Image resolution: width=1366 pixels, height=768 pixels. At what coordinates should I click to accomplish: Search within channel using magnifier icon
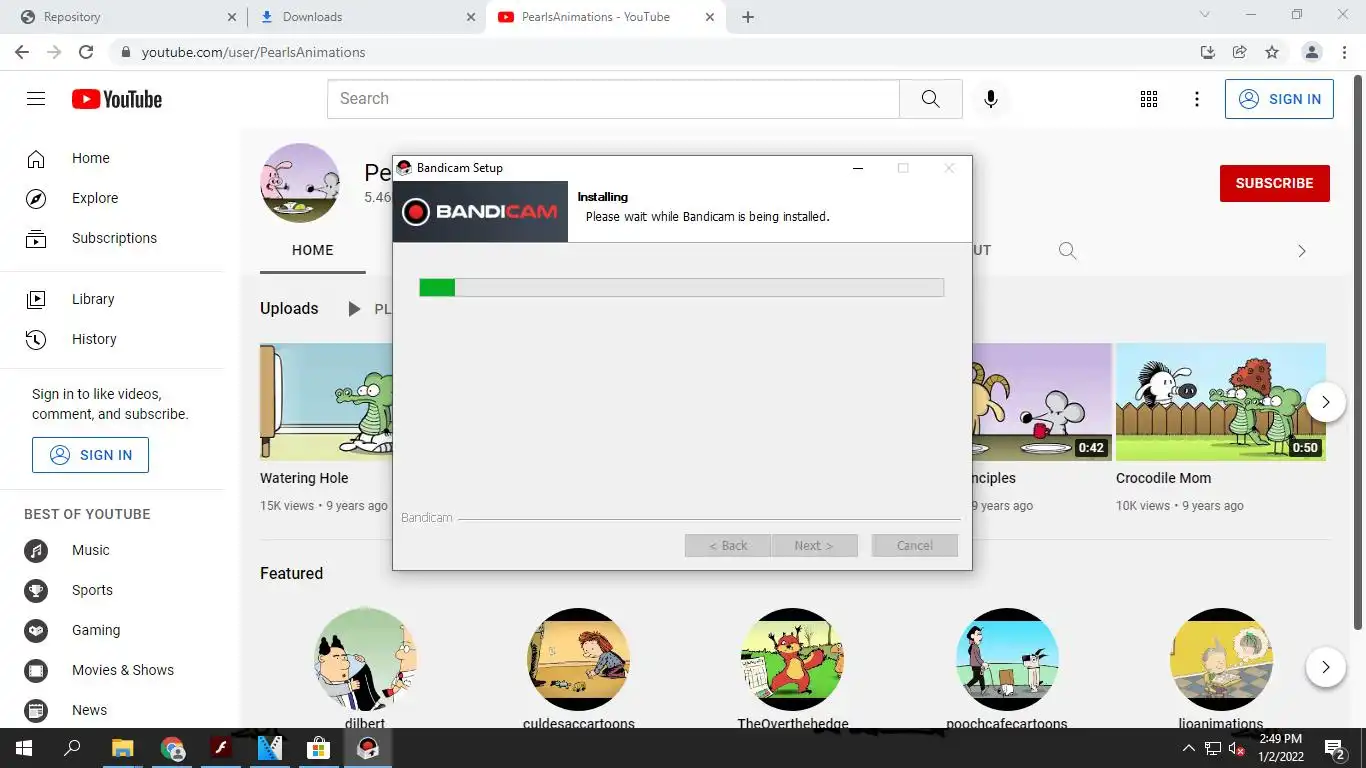(x=1068, y=251)
